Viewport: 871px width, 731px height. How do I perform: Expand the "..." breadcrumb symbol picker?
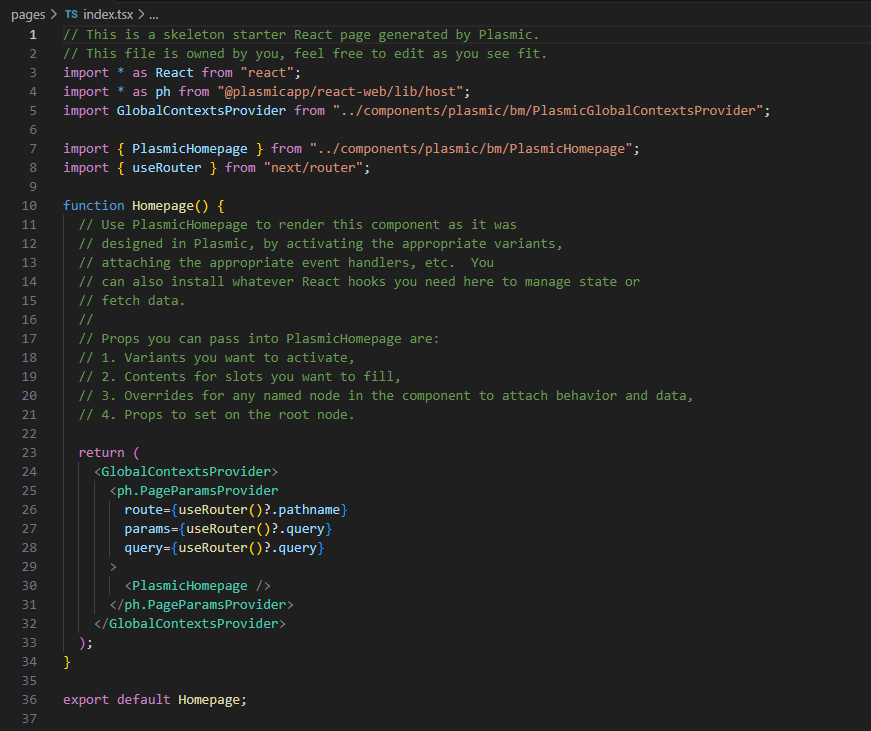154,15
